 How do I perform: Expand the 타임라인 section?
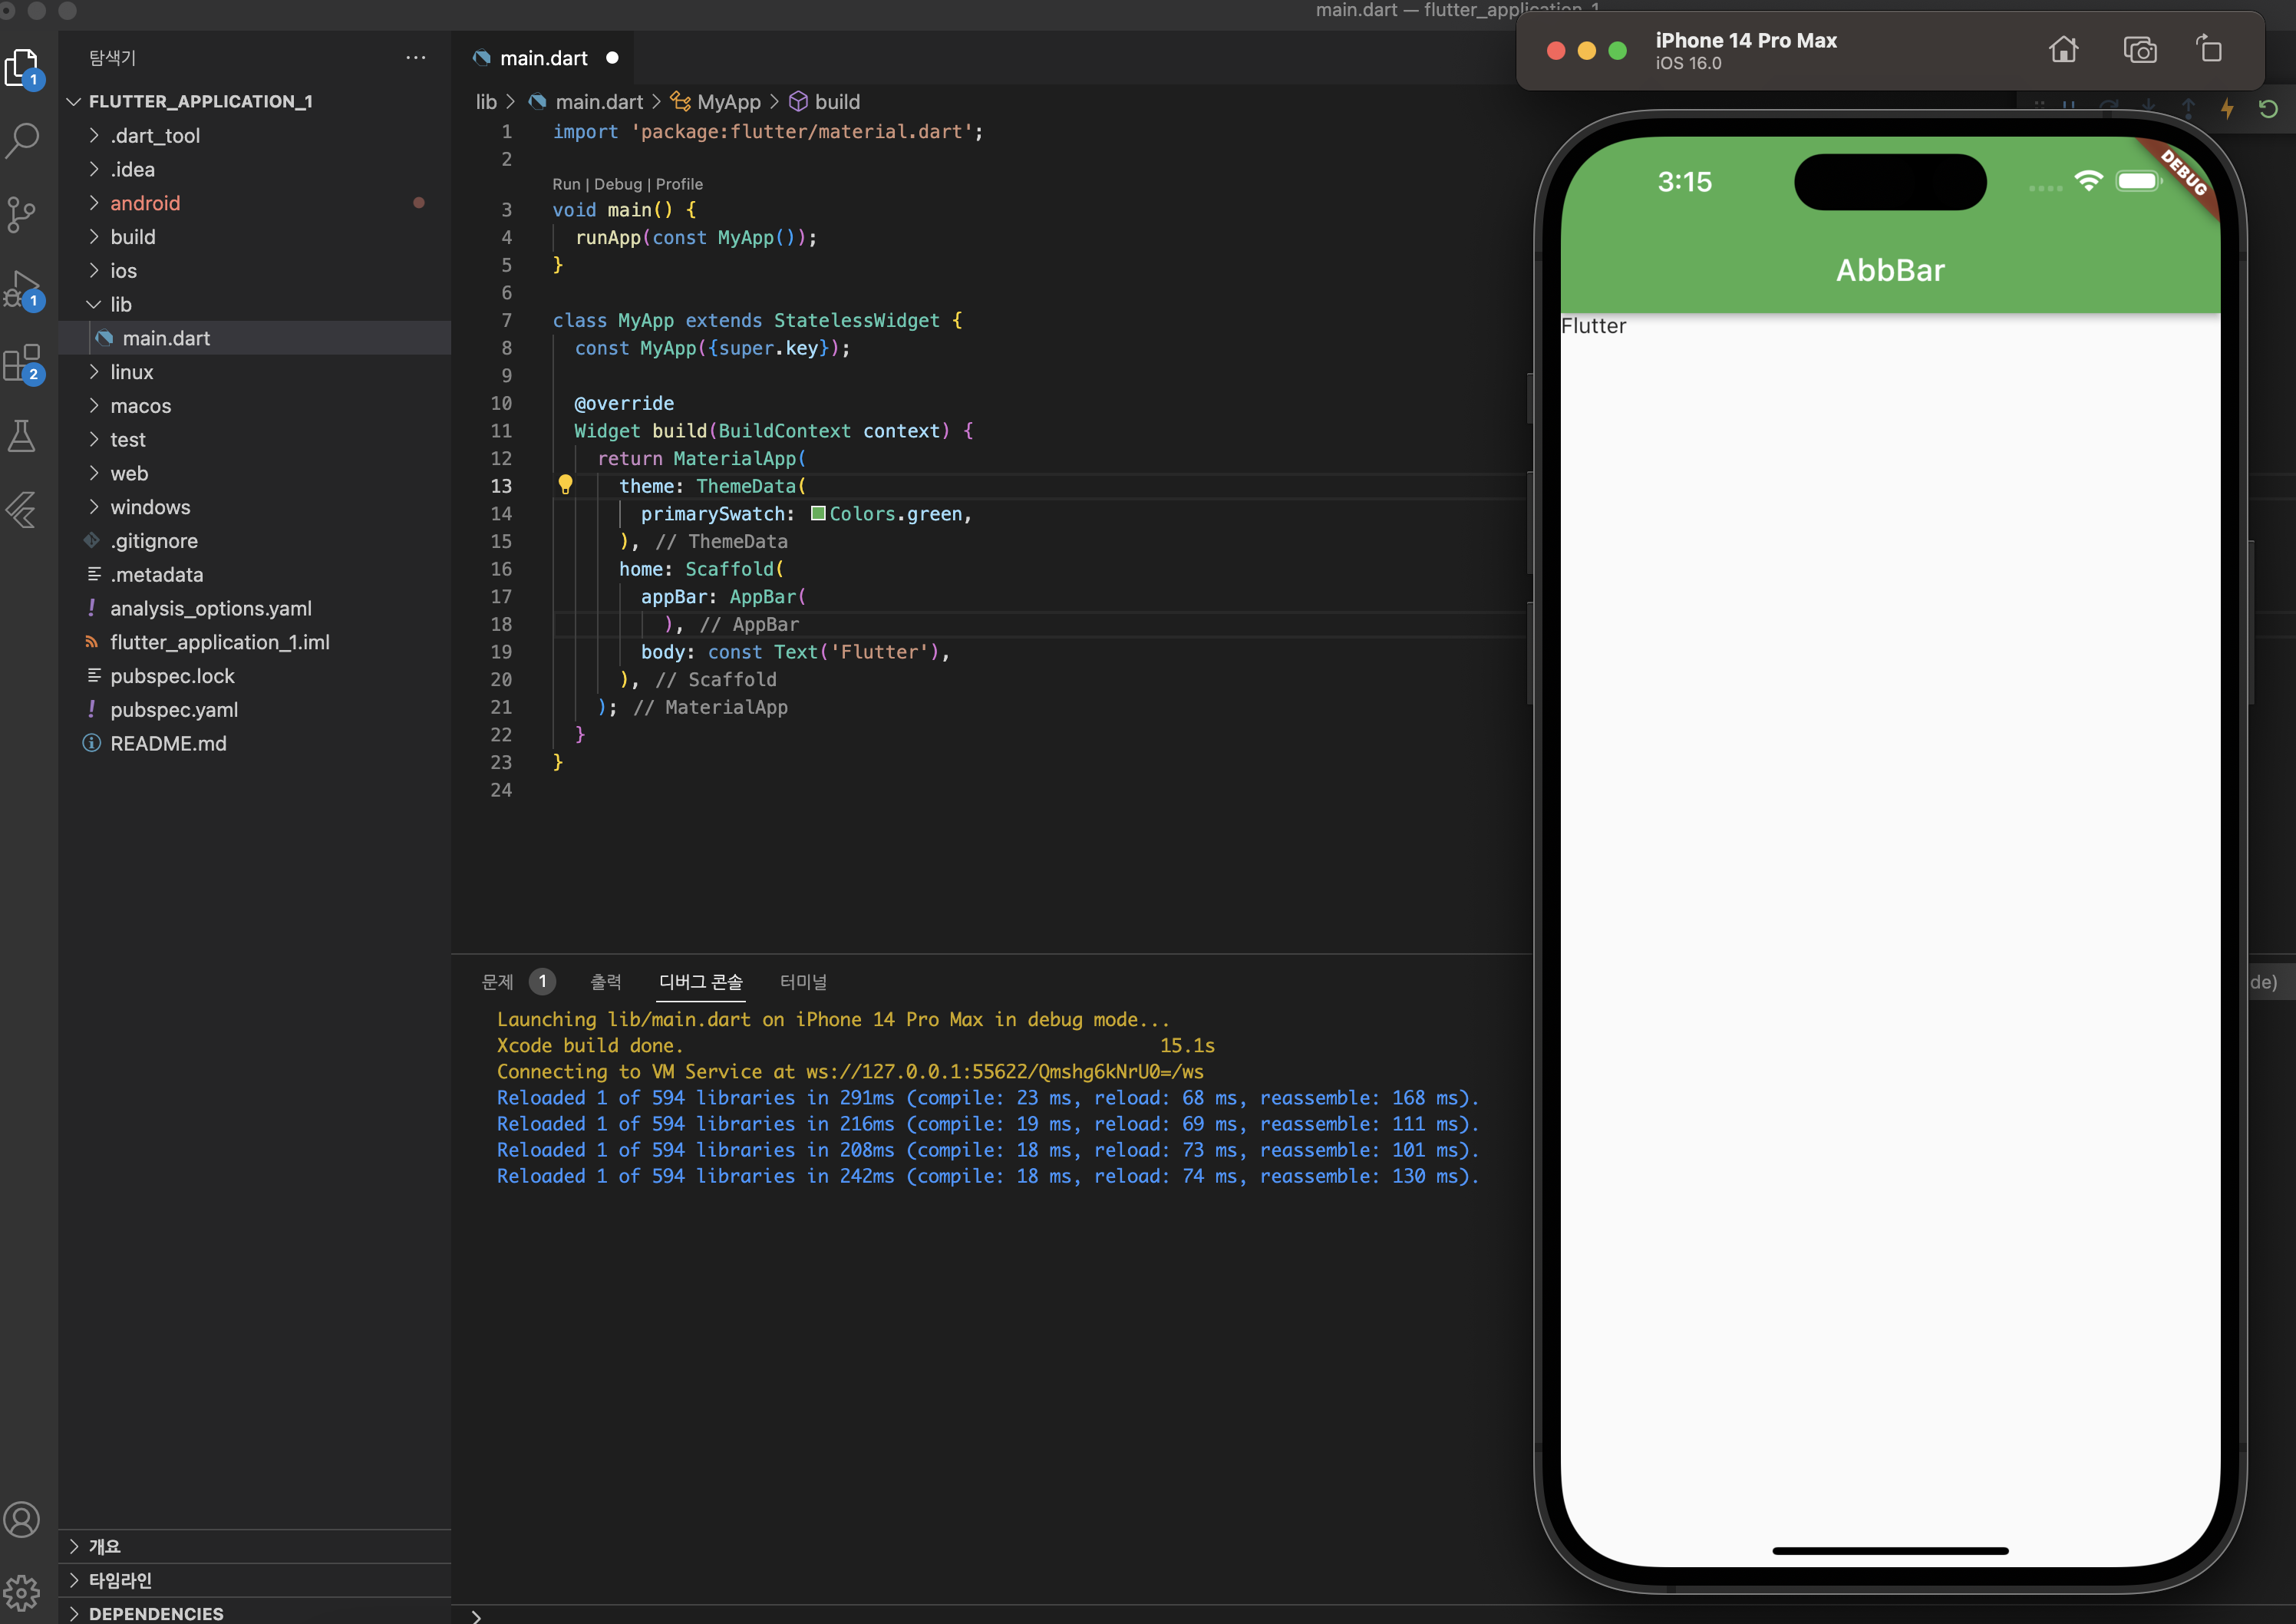pos(120,1580)
